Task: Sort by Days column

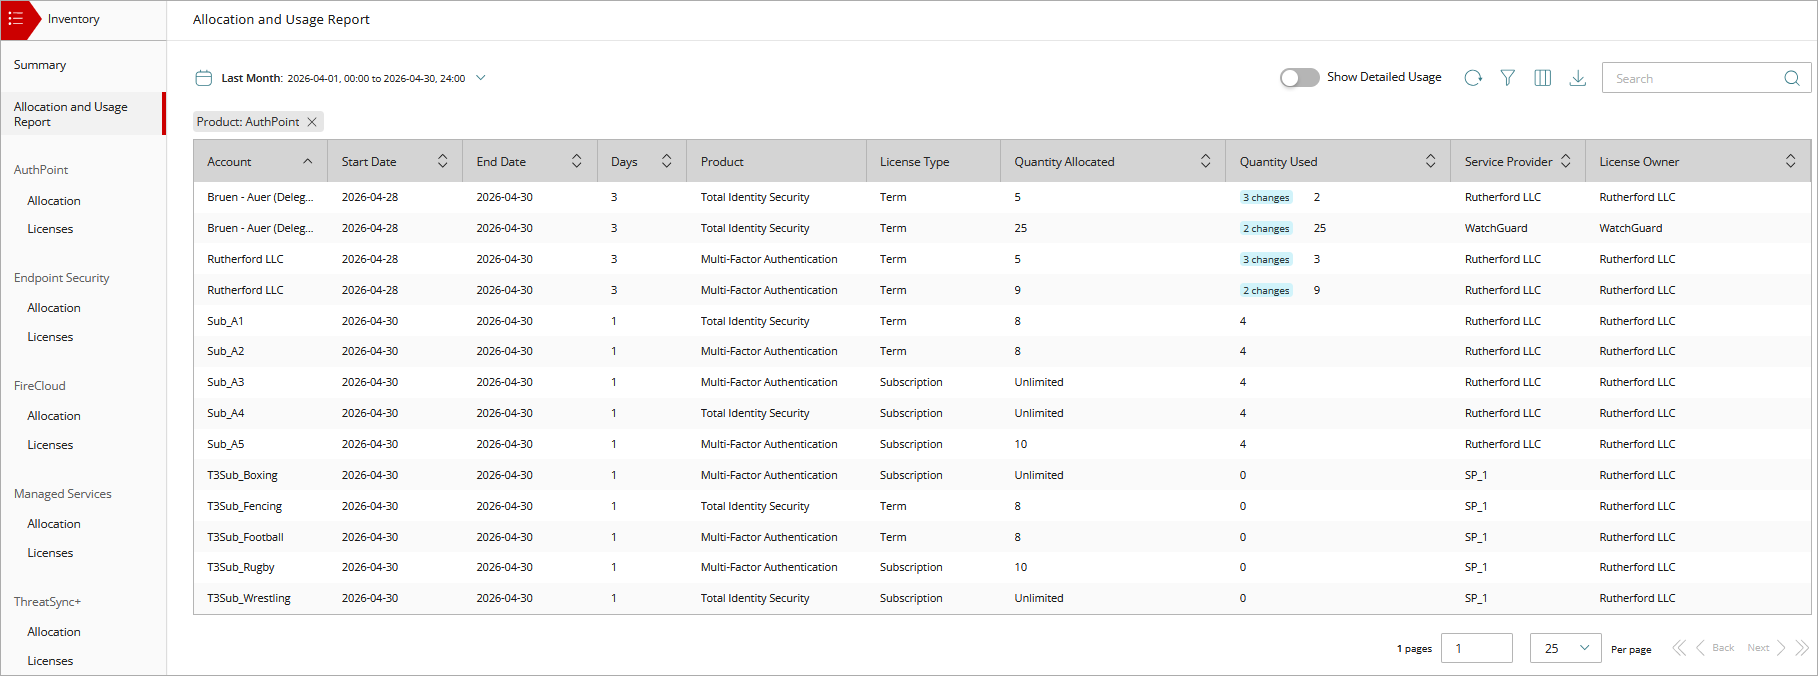Action: [x=667, y=161]
